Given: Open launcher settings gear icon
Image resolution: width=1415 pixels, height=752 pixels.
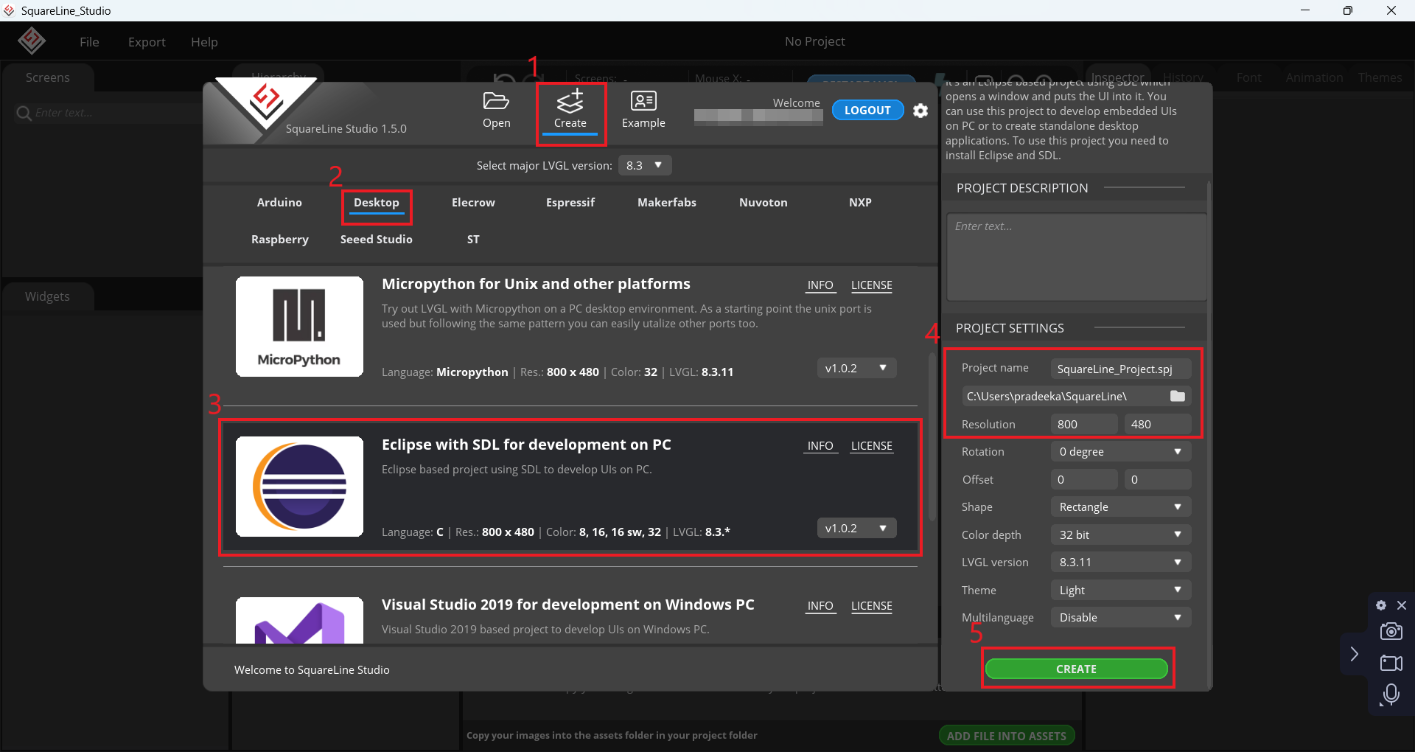Looking at the screenshot, I should 921,110.
